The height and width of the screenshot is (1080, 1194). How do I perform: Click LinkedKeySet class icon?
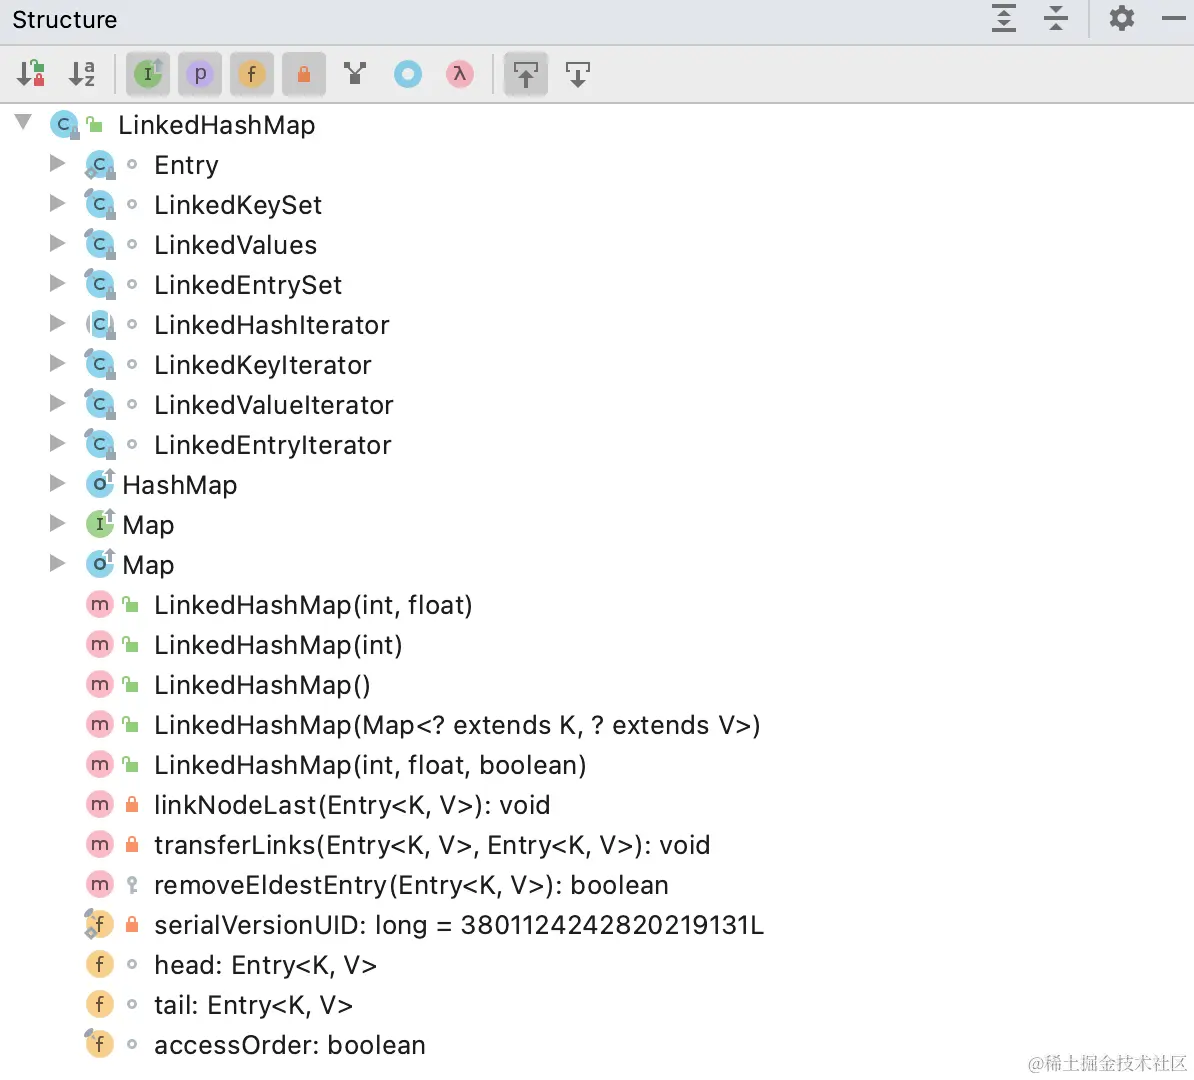click(x=100, y=204)
